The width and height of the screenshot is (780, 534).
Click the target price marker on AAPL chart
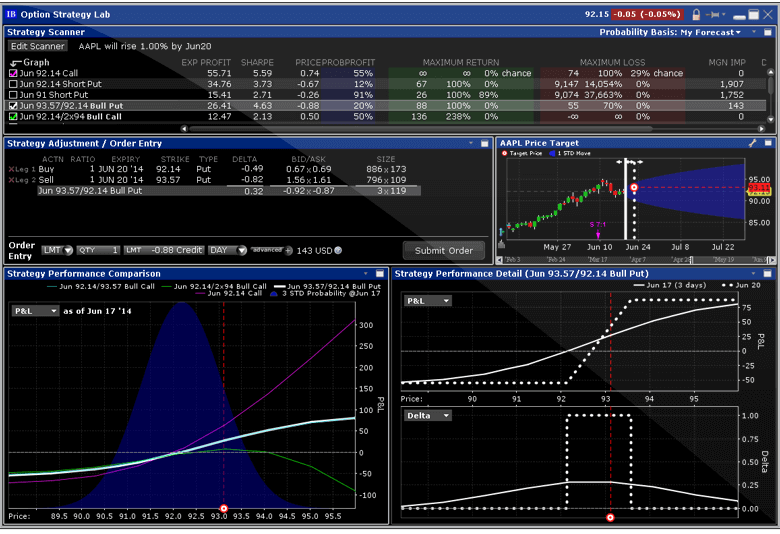[x=634, y=188]
